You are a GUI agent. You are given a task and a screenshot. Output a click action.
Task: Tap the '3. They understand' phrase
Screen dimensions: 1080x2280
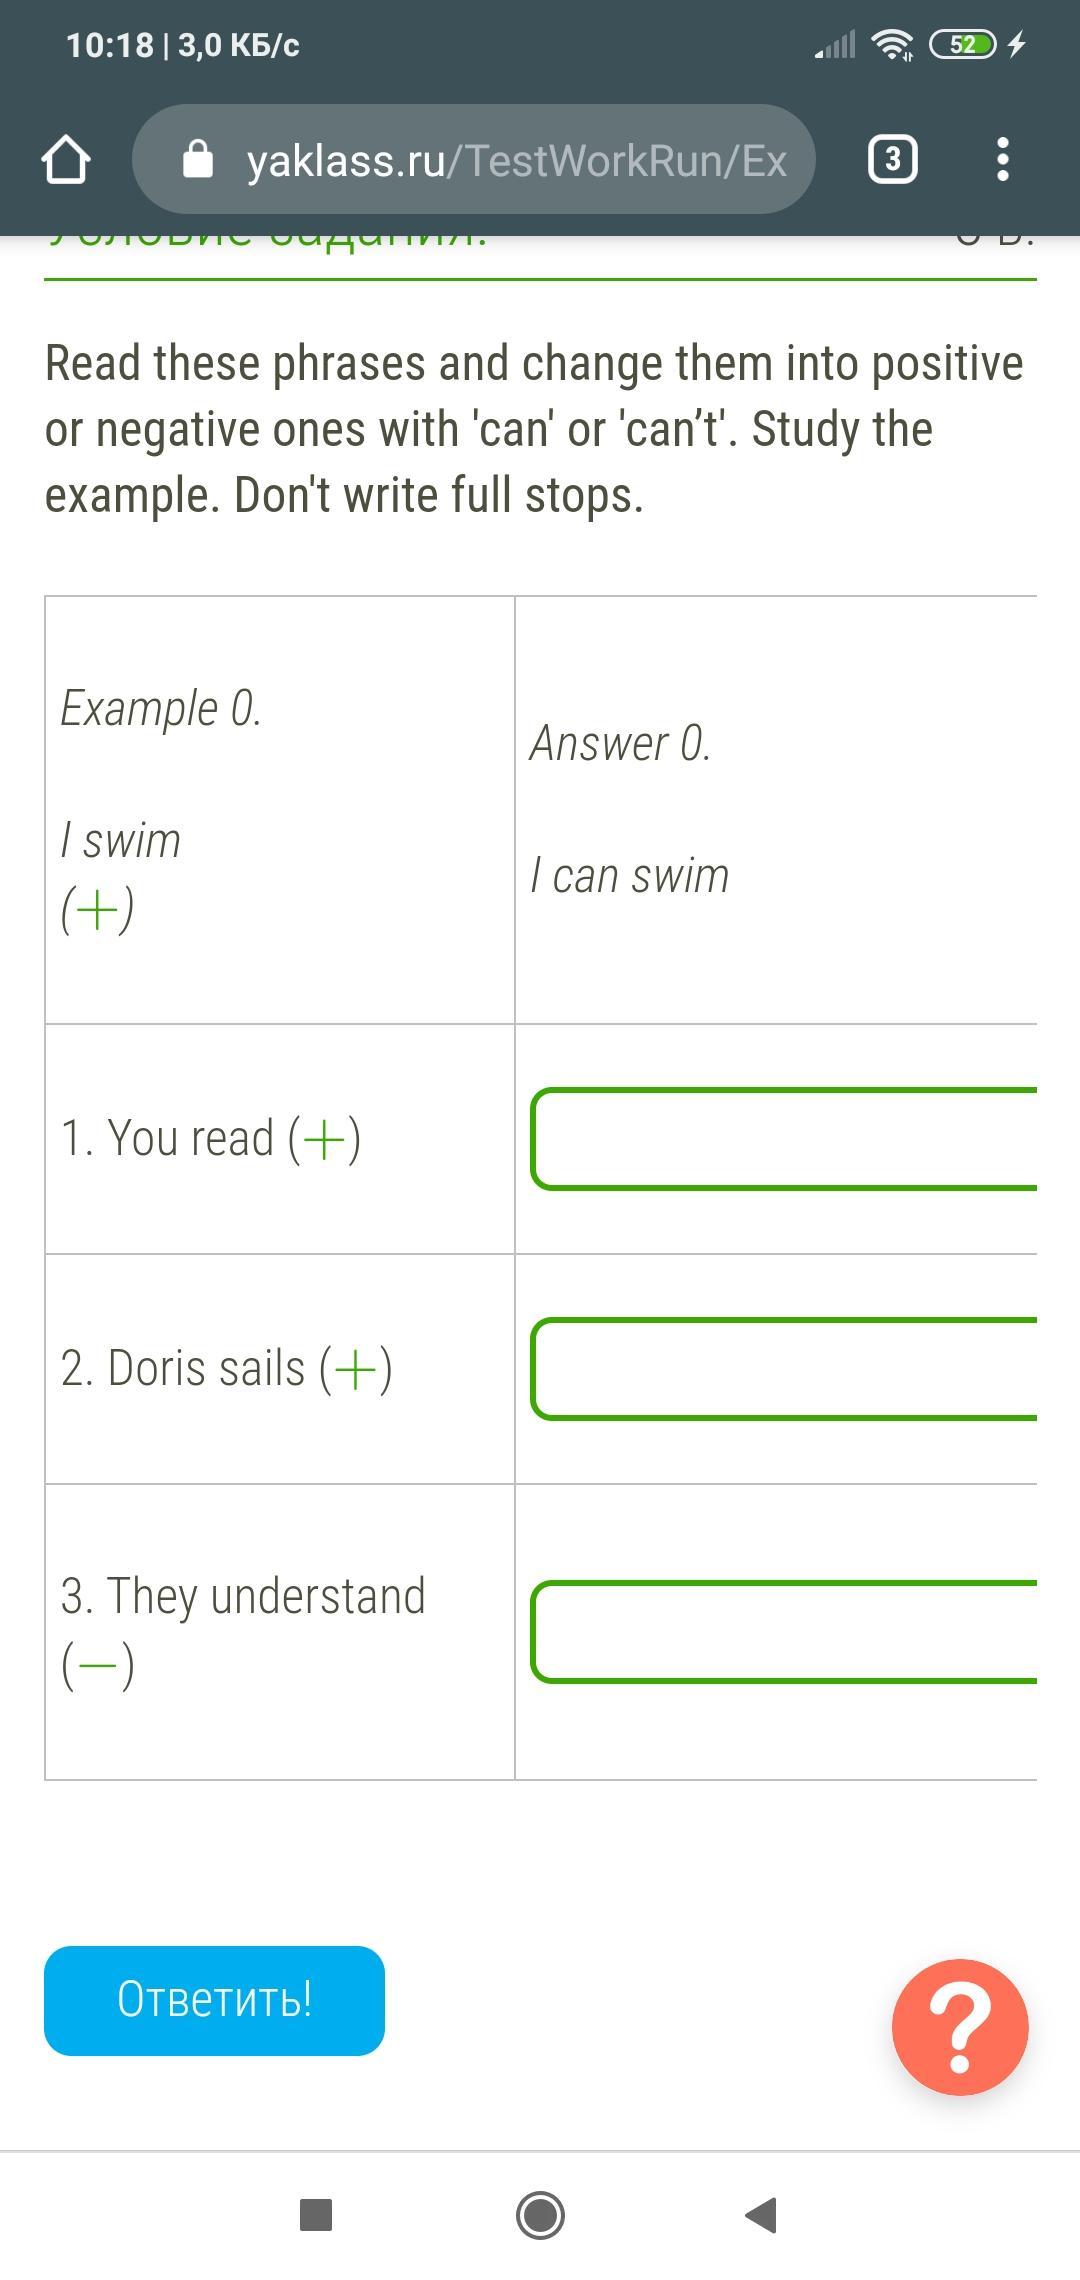click(x=243, y=1597)
